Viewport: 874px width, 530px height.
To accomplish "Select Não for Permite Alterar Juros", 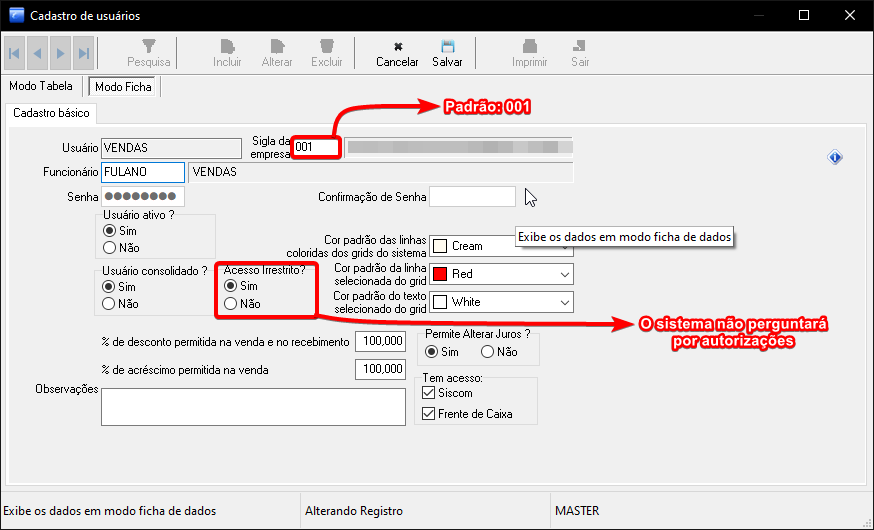I will tap(487, 352).
